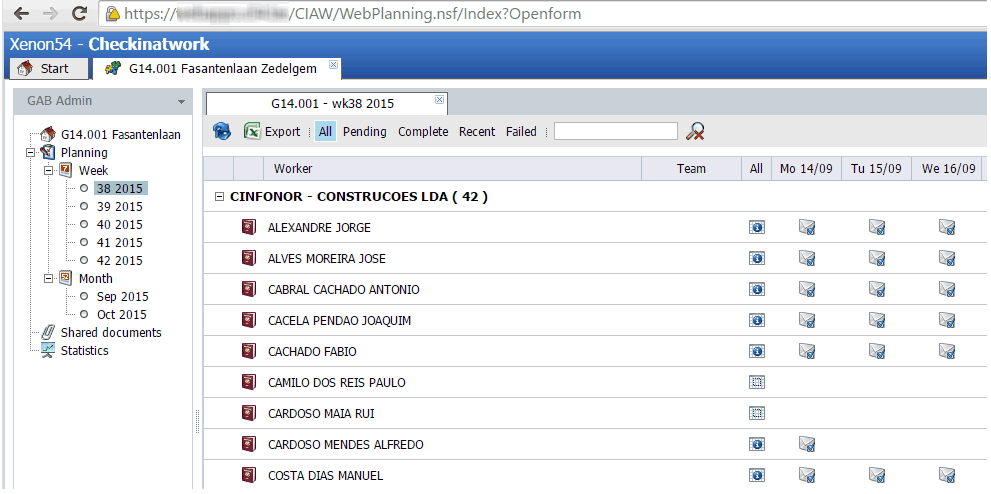Open Statistics in sidebar
The image size is (991, 494).
click(x=84, y=351)
